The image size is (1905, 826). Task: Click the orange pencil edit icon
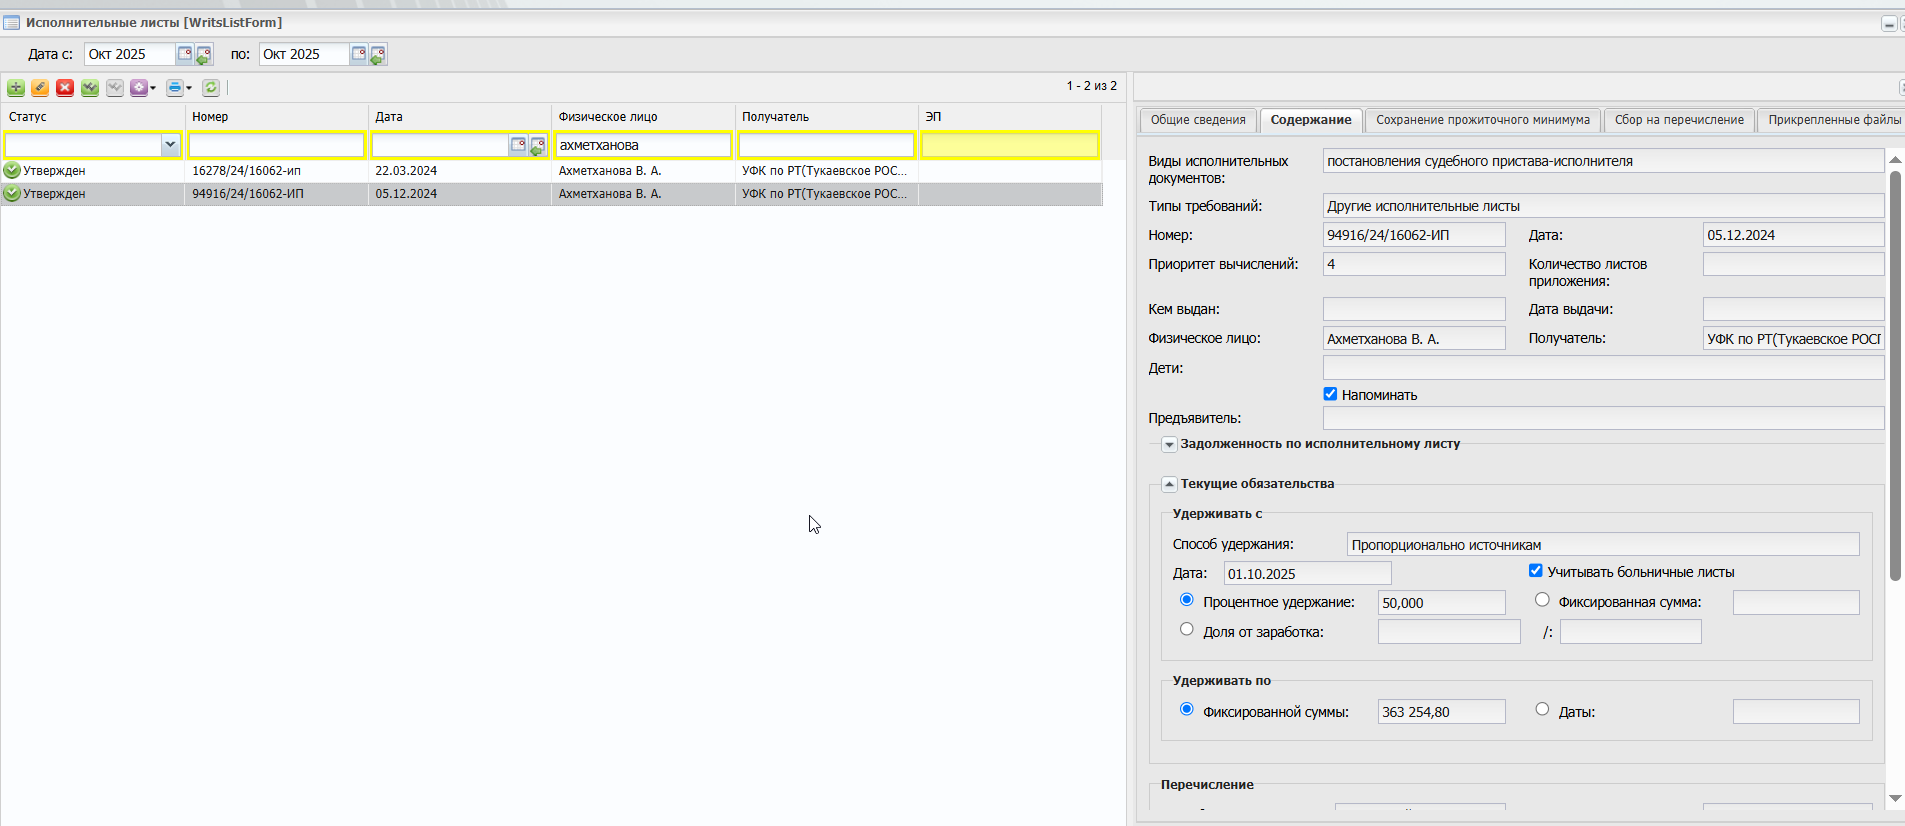tap(40, 88)
